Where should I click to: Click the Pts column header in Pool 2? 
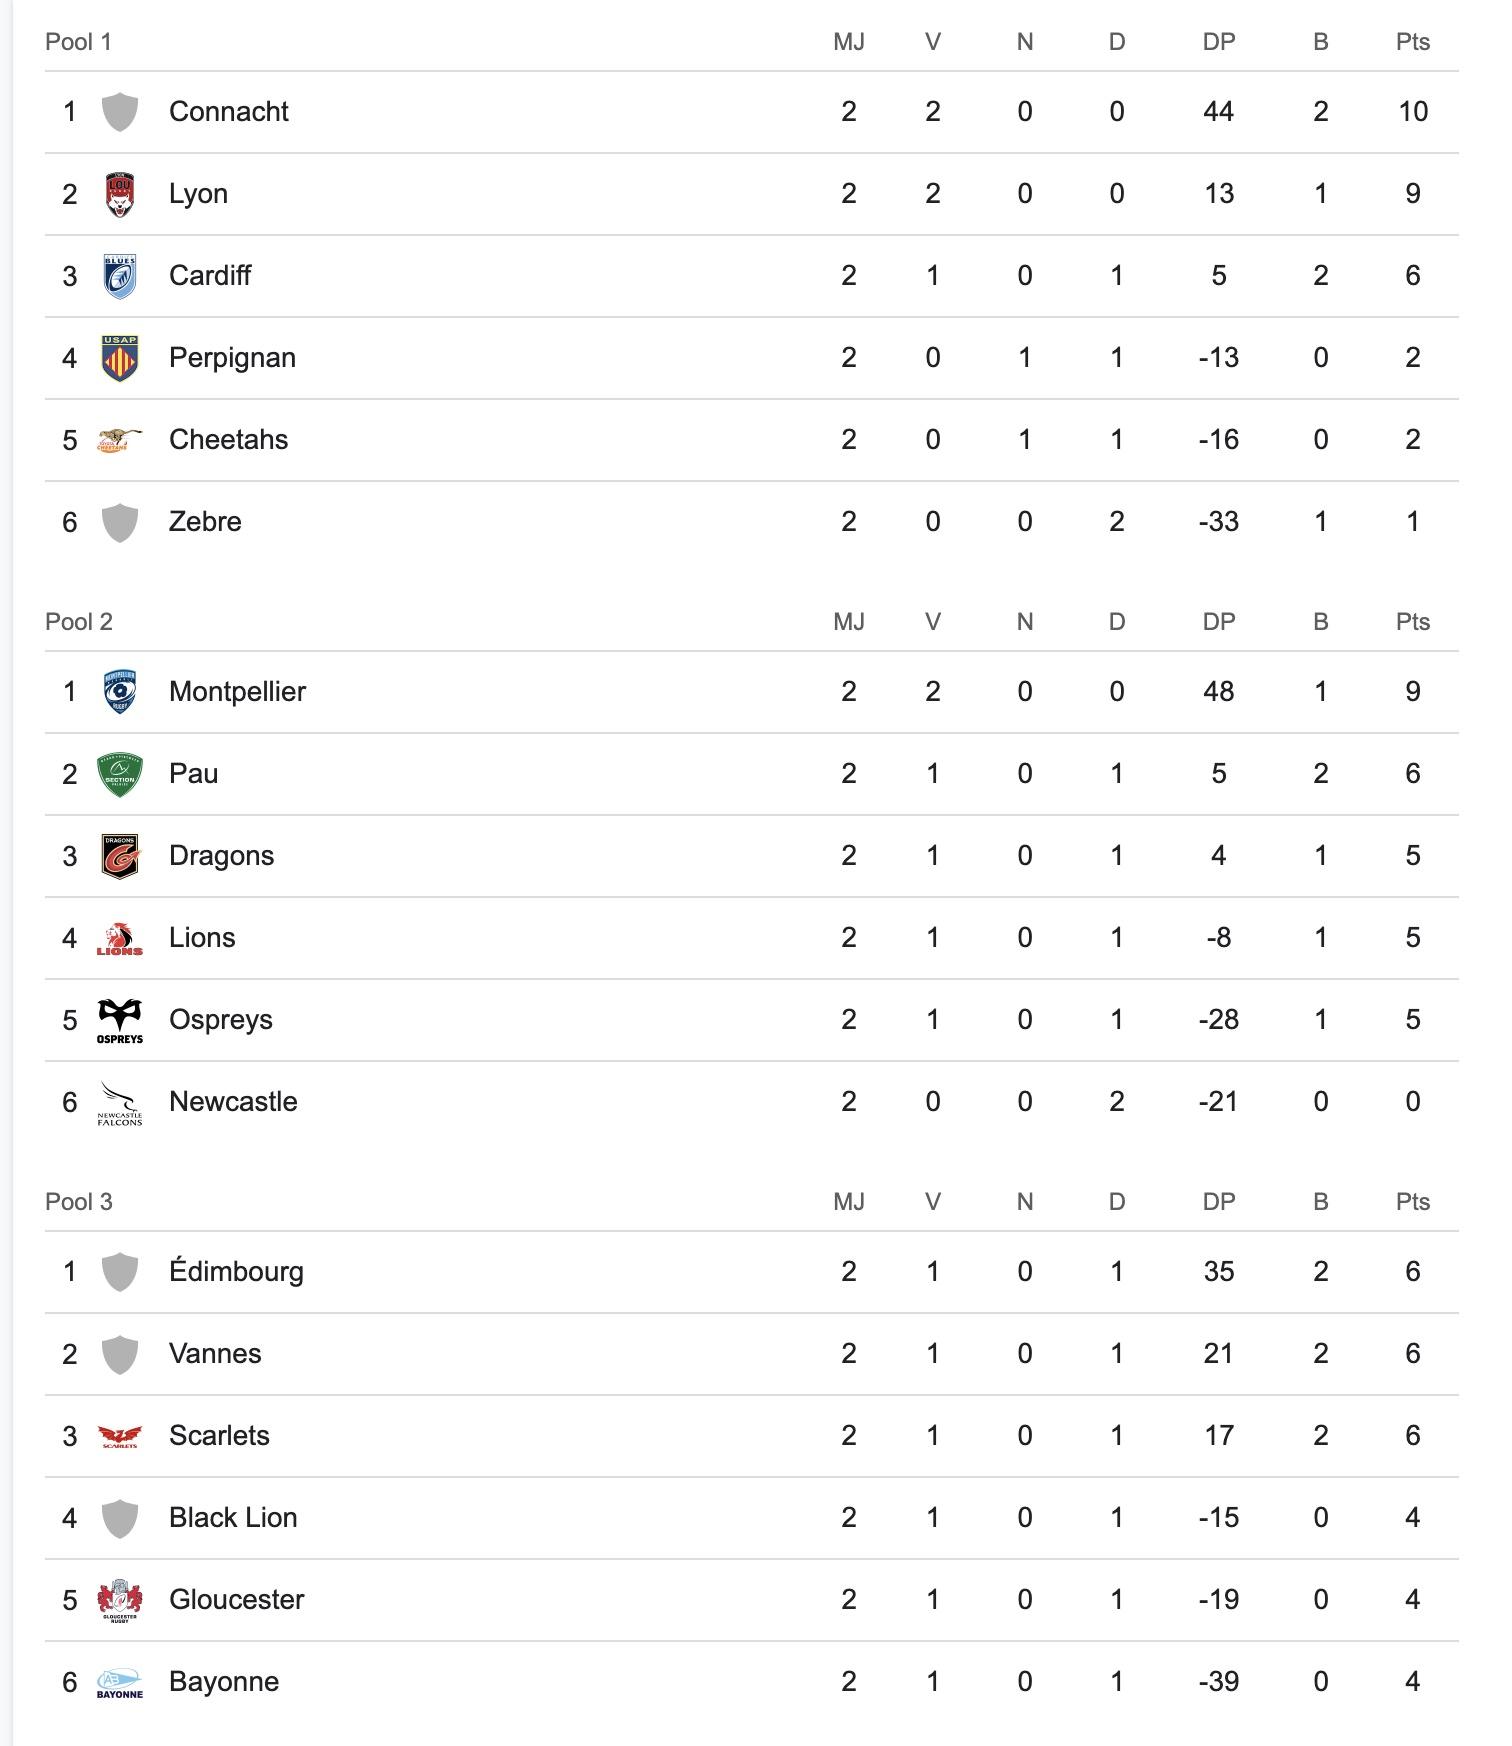click(1412, 622)
